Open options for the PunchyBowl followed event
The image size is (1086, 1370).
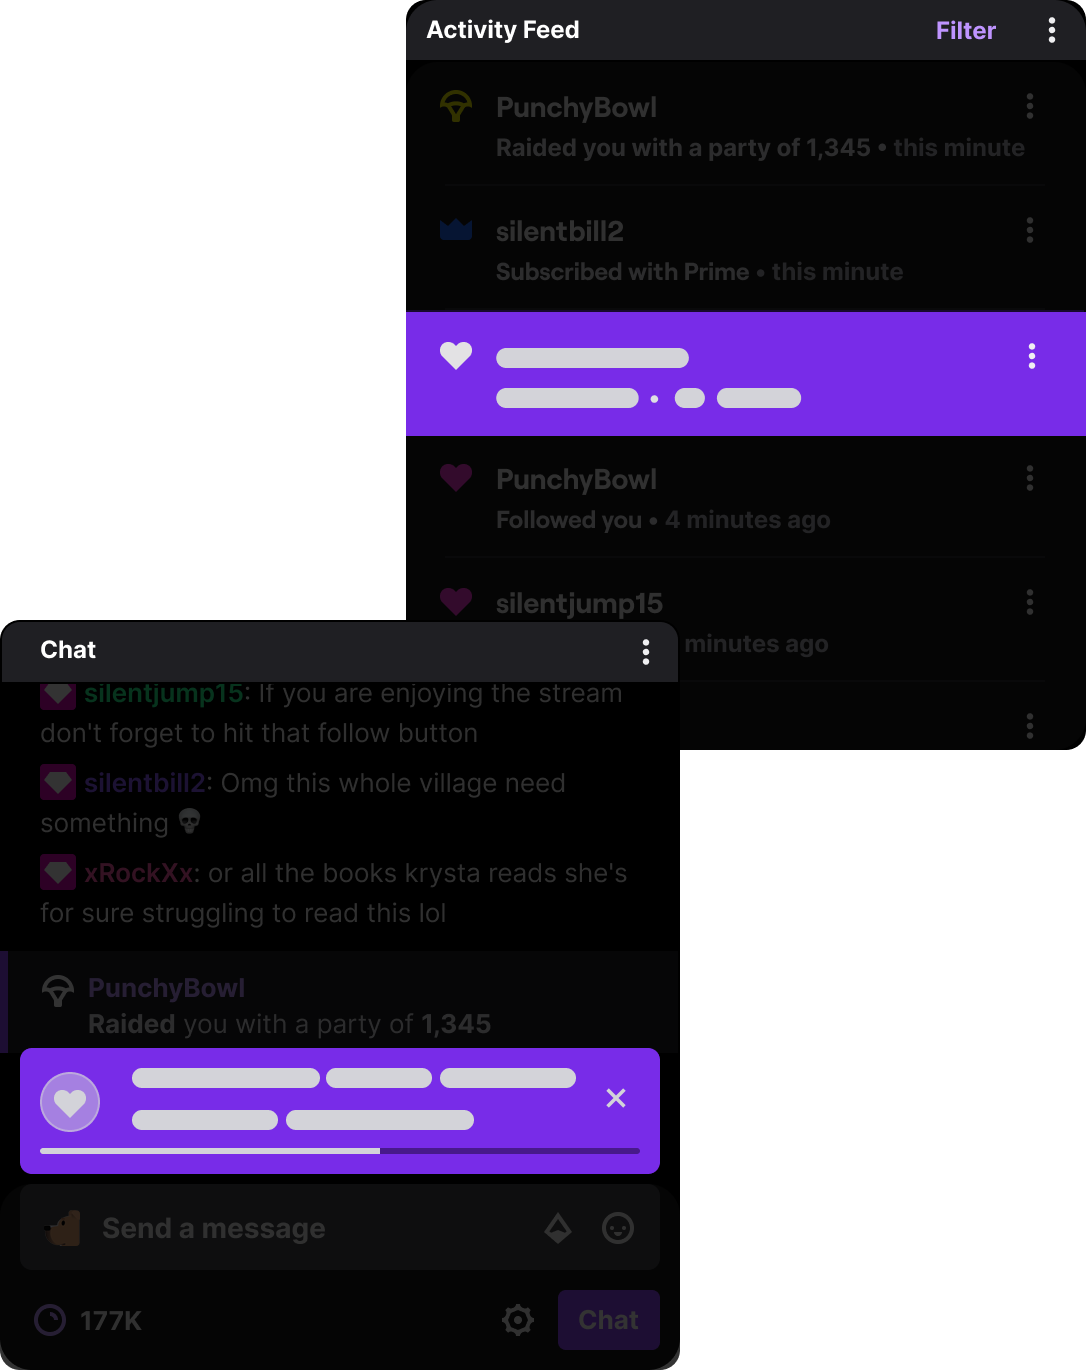click(1030, 478)
